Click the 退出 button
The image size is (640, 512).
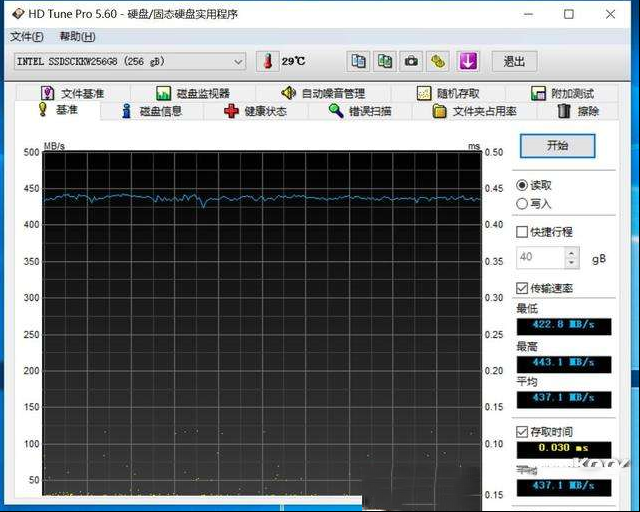[514, 62]
